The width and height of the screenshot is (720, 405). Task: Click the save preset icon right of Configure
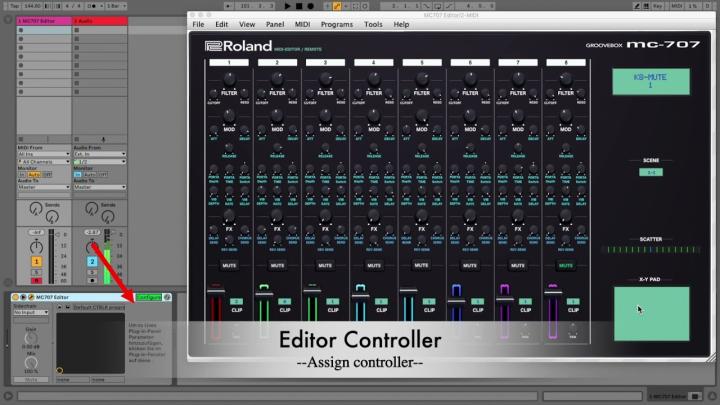pos(167,297)
